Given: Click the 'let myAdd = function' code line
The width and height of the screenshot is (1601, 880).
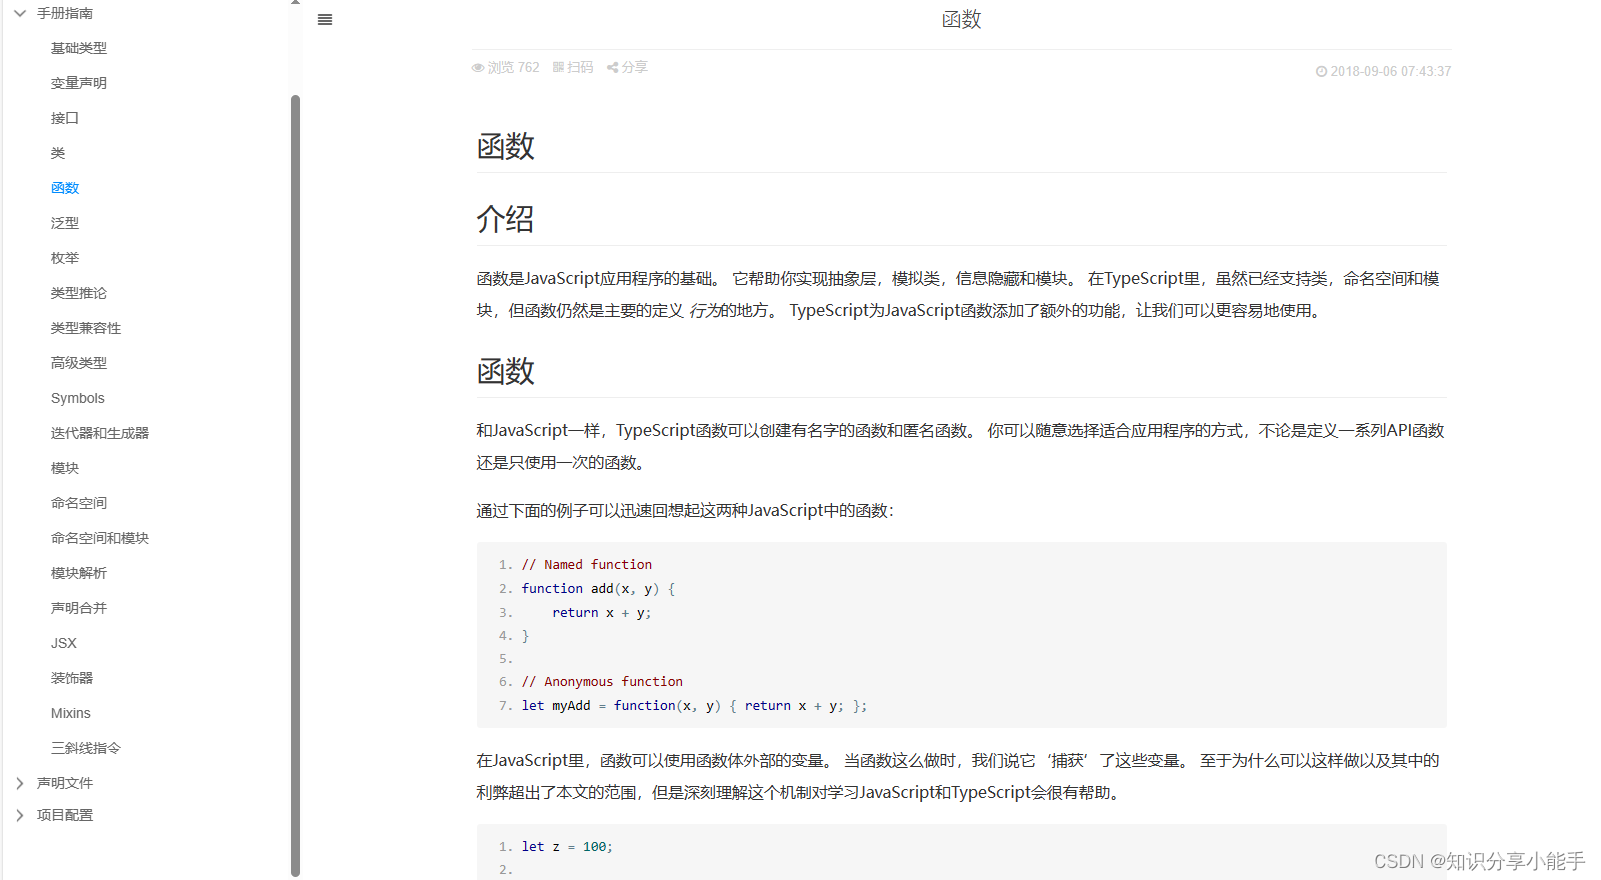Looking at the screenshot, I should 694,706.
